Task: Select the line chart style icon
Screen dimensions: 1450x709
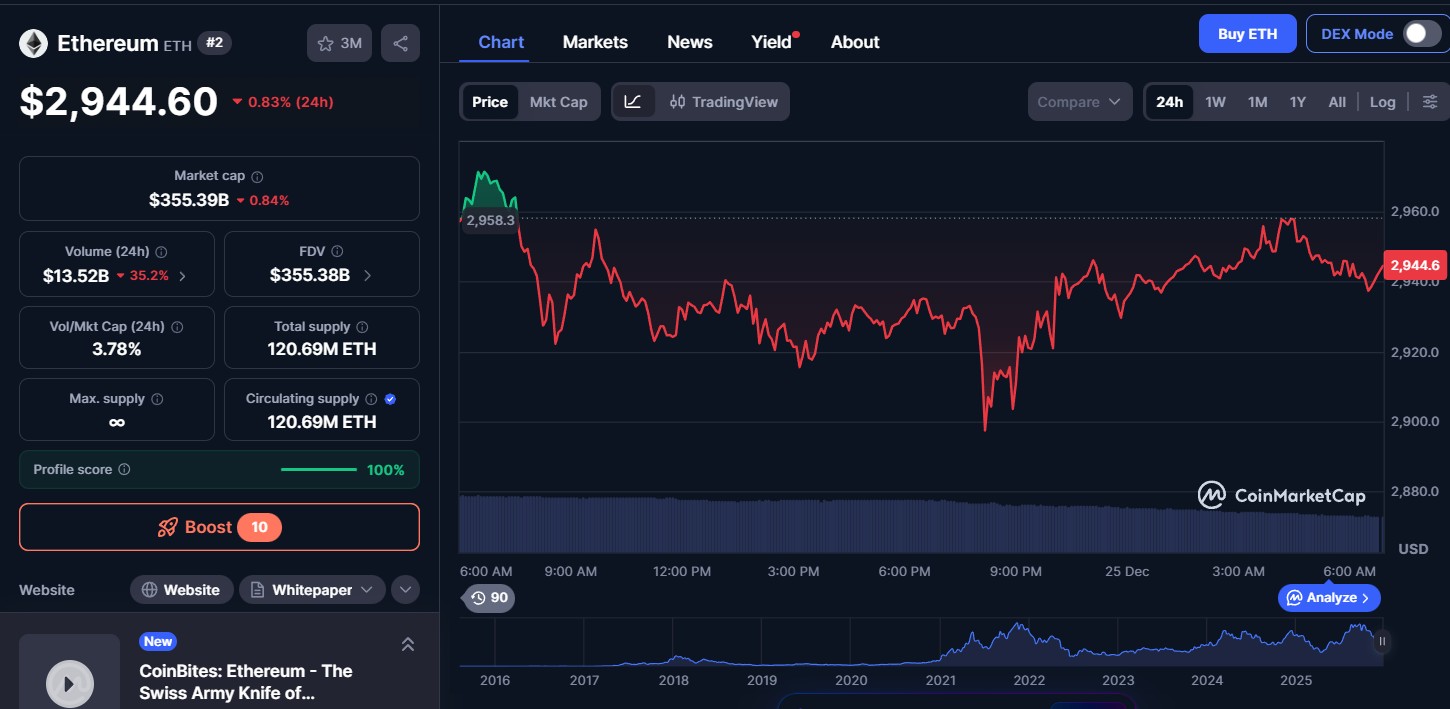Action: click(x=634, y=101)
